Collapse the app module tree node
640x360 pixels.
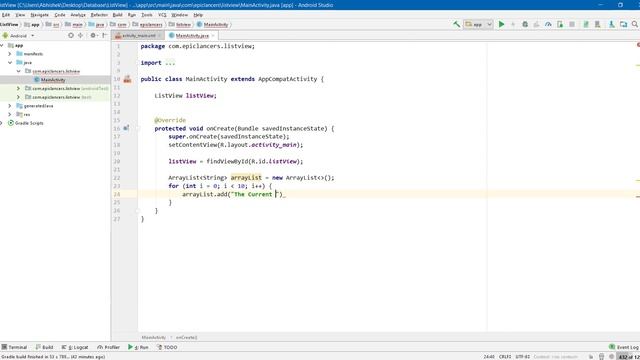[x=2, y=45]
